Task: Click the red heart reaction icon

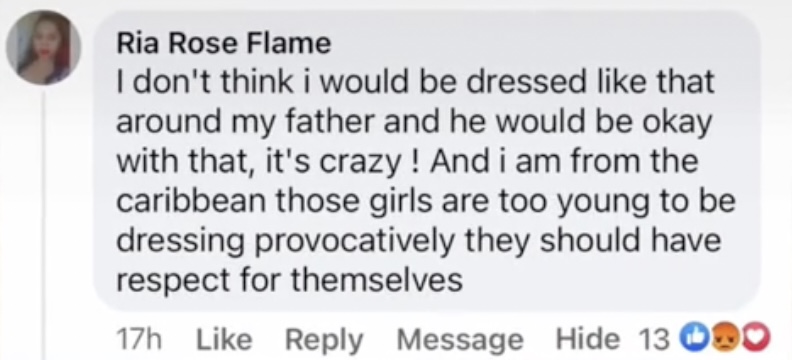Action: point(756,338)
